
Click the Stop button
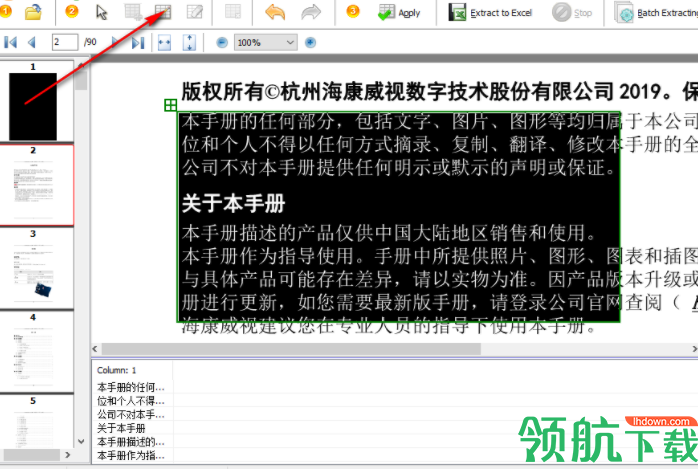pos(572,12)
